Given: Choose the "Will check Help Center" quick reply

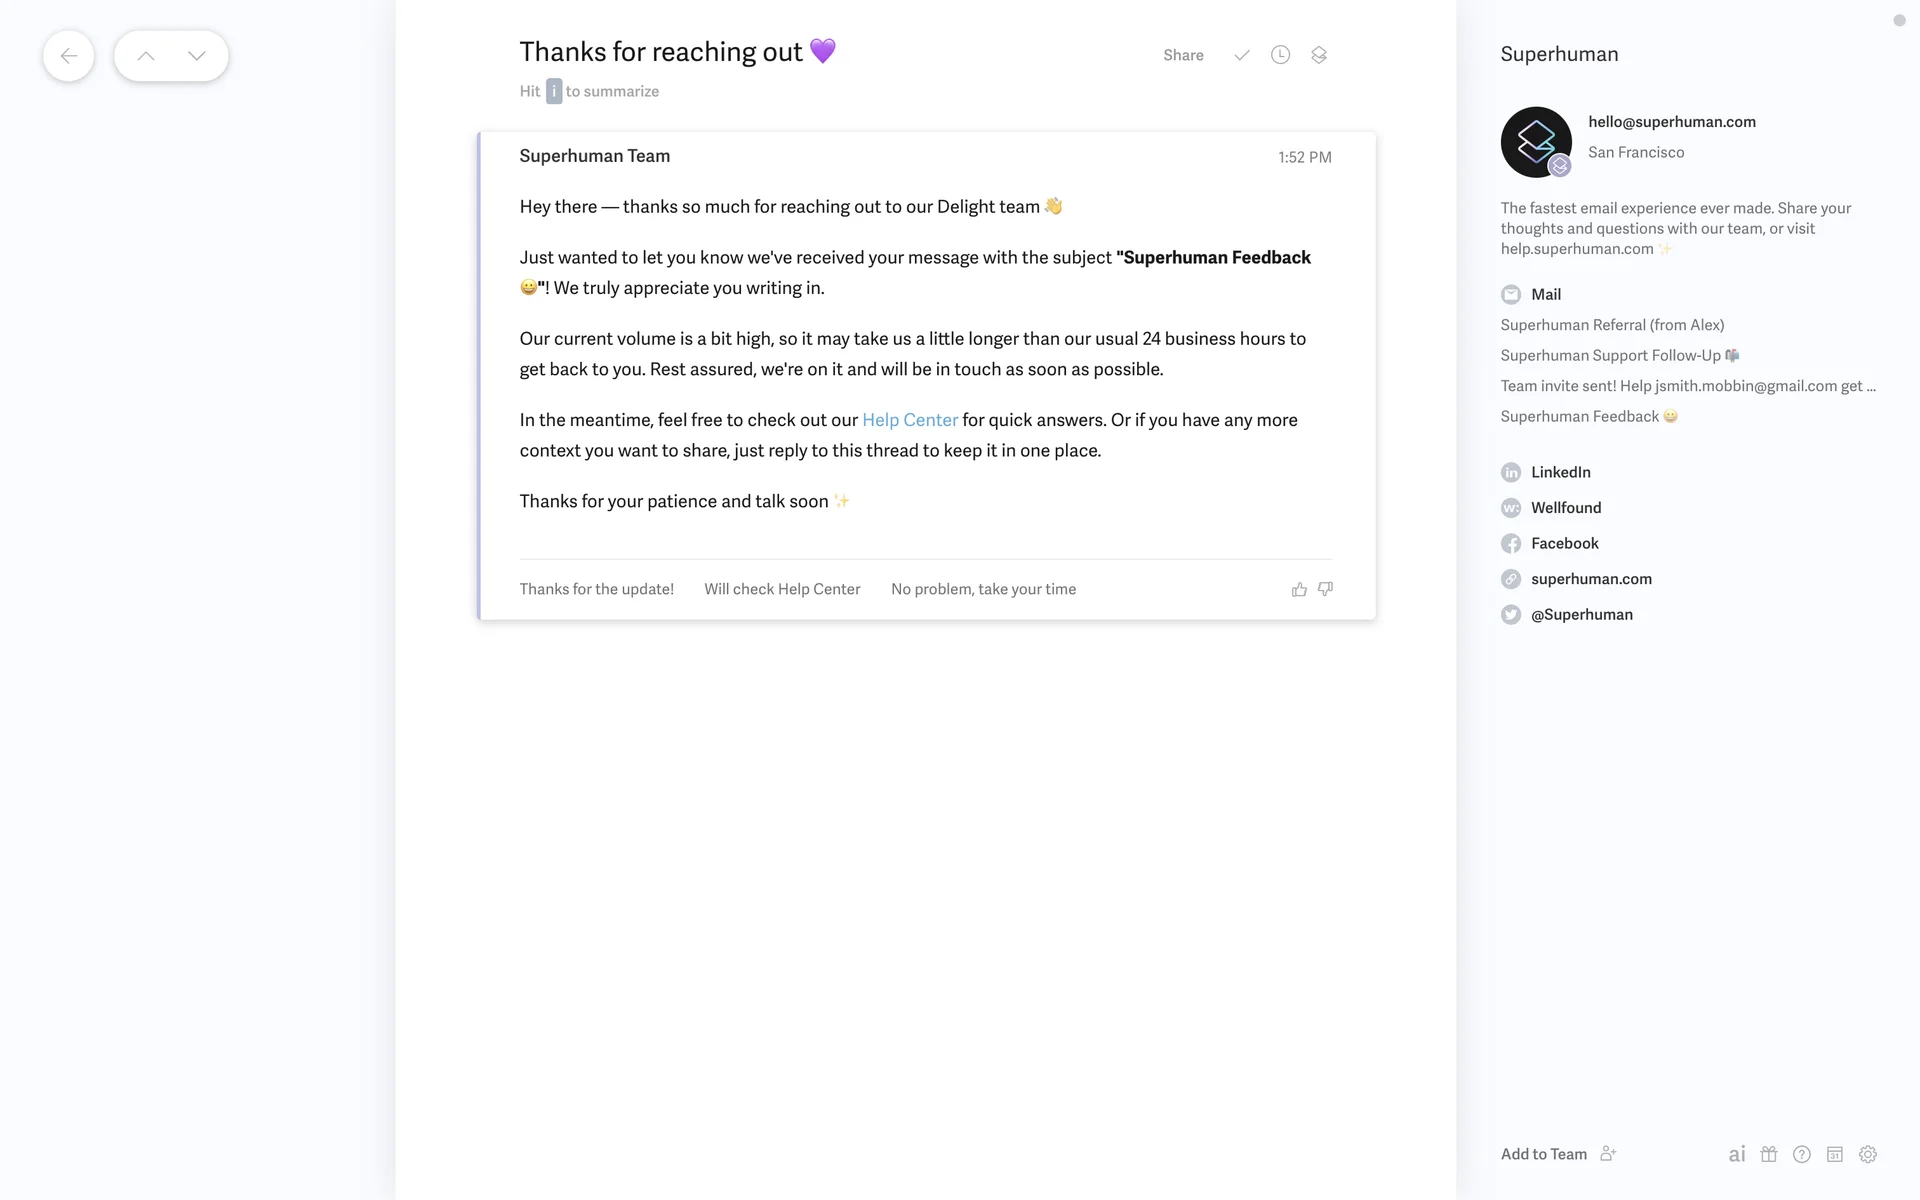Looking at the screenshot, I should click(x=782, y=589).
